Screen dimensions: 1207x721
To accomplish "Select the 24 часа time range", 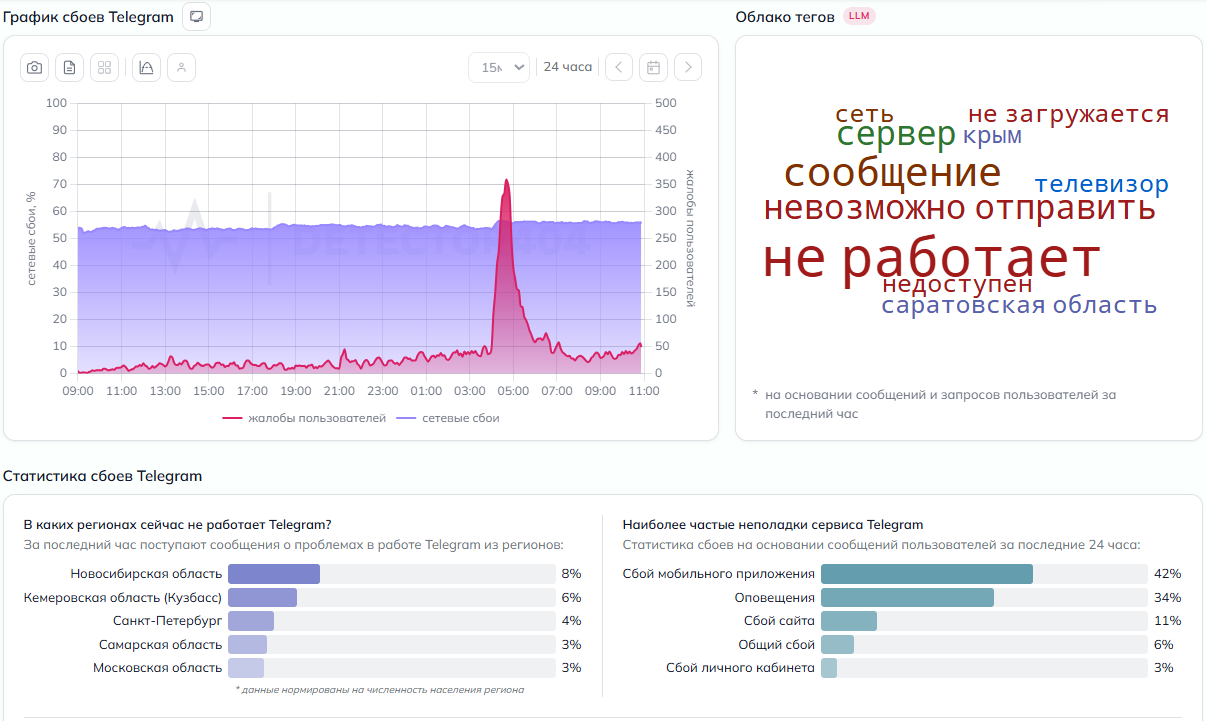I will 568,67.
